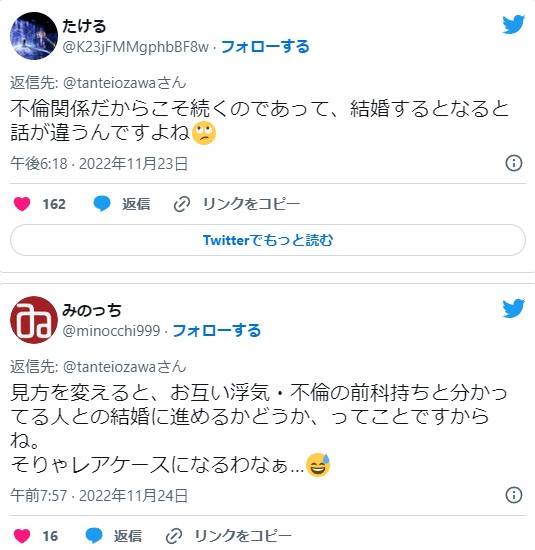Click the reply bubble icon on たける's tweet
Viewport: 535px width, 550px height.
pyautogui.click(x=102, y=204)
